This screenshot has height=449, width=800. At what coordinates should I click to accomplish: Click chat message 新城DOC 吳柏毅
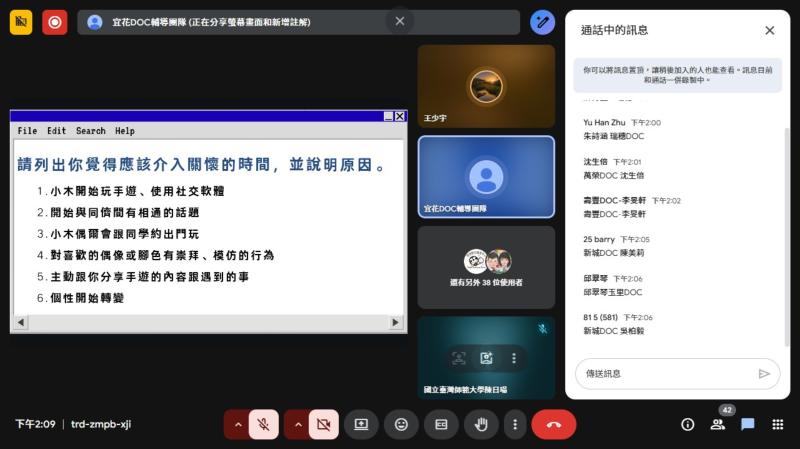point(614,331)
